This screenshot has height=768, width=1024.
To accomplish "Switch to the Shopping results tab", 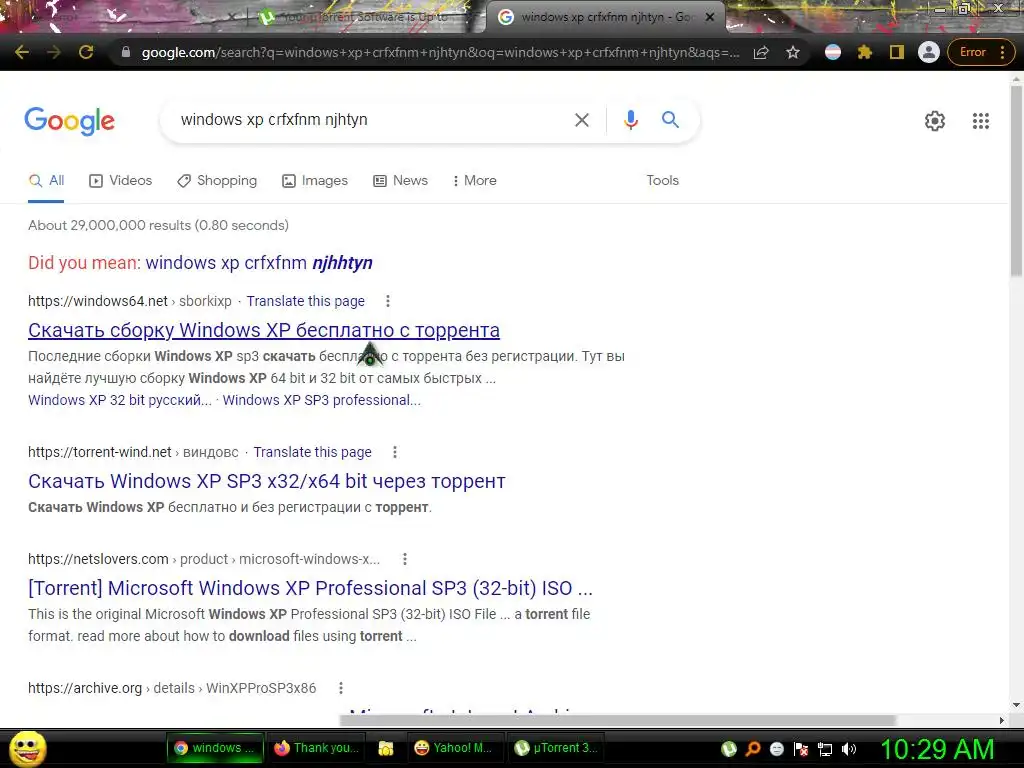I will (x=217, y=181).
